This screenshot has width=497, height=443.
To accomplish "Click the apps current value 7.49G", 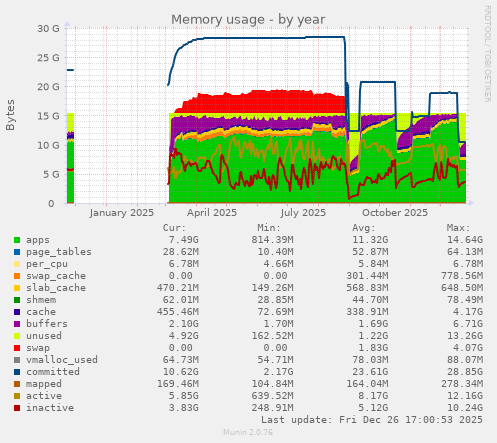I will [183, 240].
